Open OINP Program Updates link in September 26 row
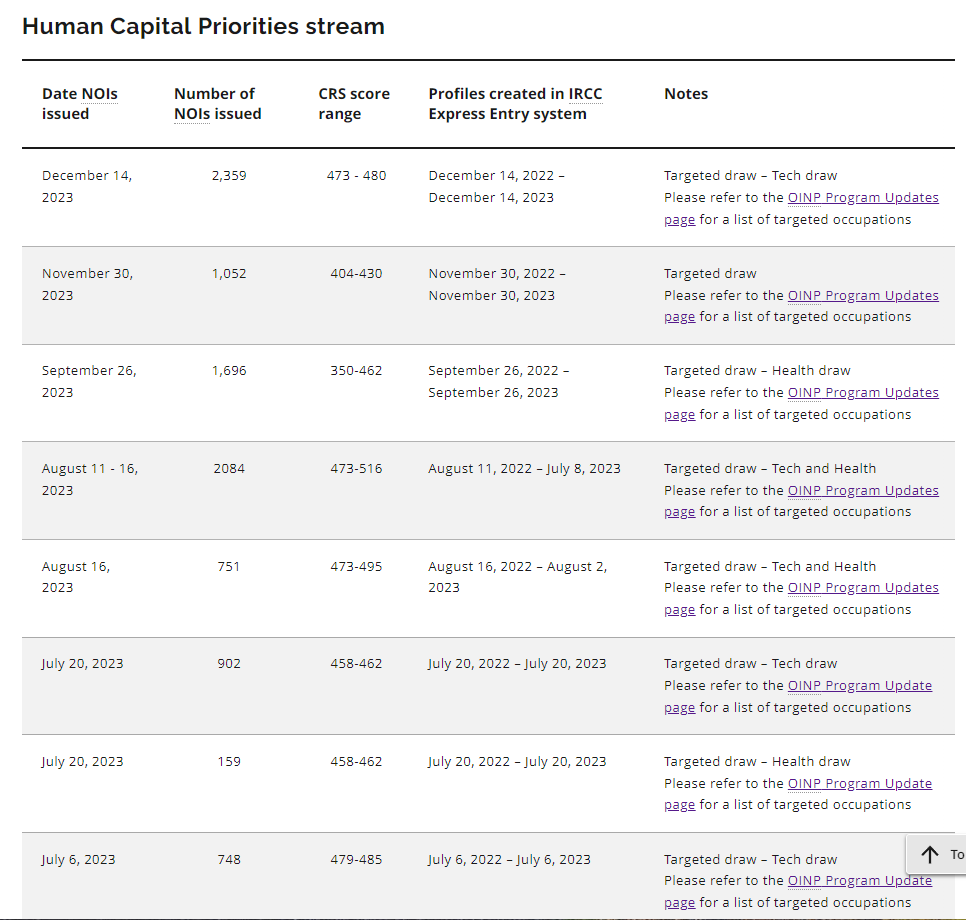Viewport: 966px width, 920px height. pos(862,393)
